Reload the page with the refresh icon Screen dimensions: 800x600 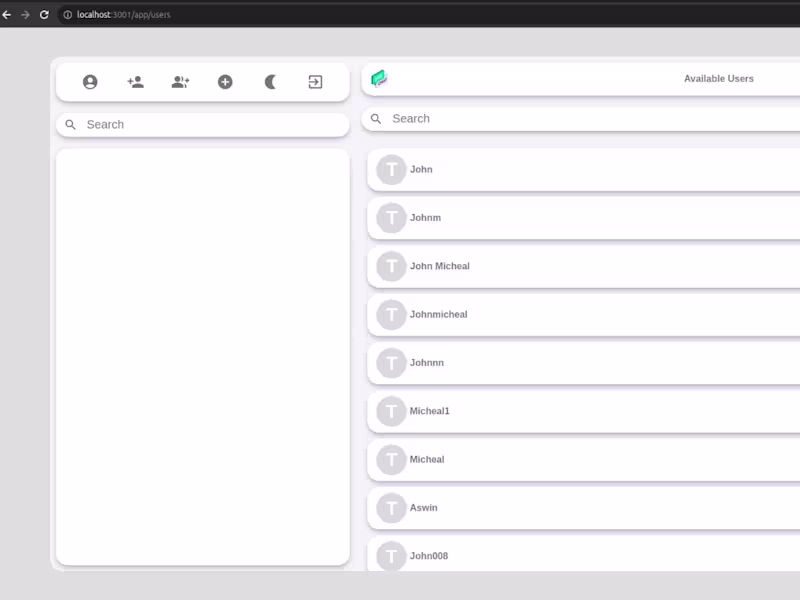44,15
